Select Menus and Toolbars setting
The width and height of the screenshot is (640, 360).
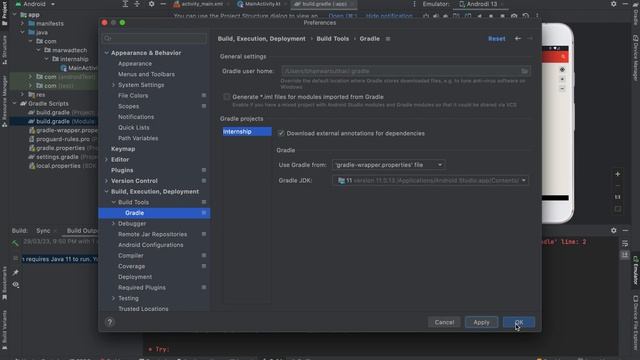(x=146, y=74)
